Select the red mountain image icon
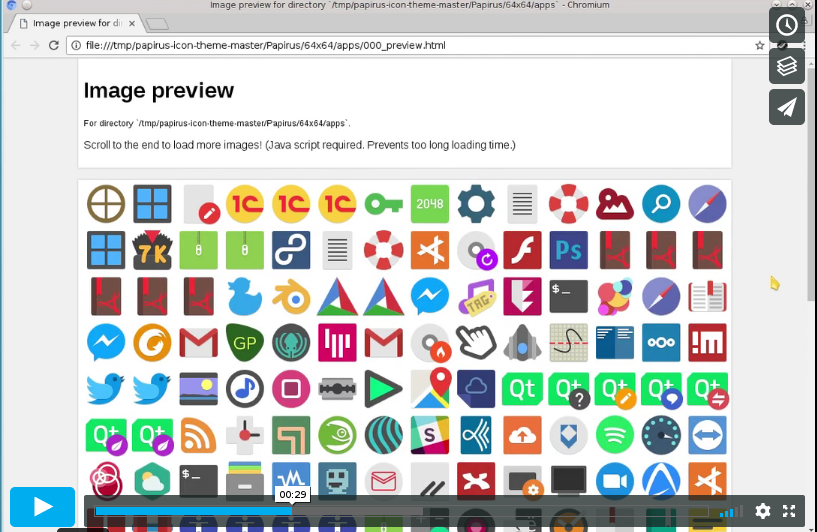 615,204
